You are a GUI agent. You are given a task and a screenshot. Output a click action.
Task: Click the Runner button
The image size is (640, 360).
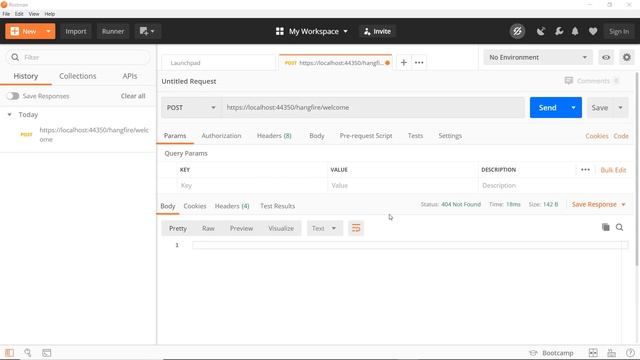(x=113, y=31)
